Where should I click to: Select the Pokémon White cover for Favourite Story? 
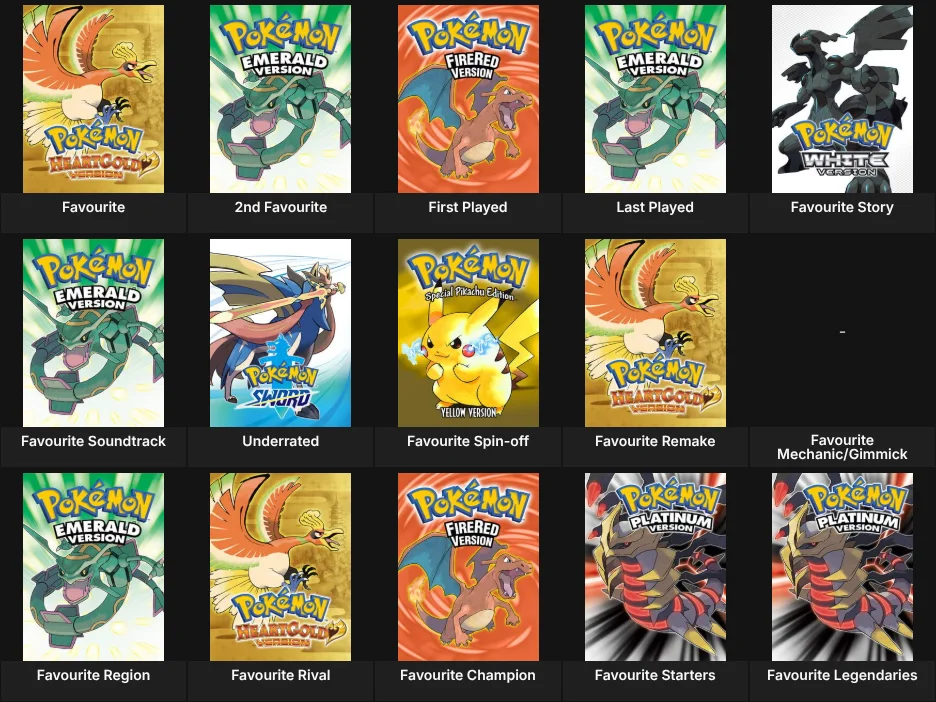click(842, 99)
